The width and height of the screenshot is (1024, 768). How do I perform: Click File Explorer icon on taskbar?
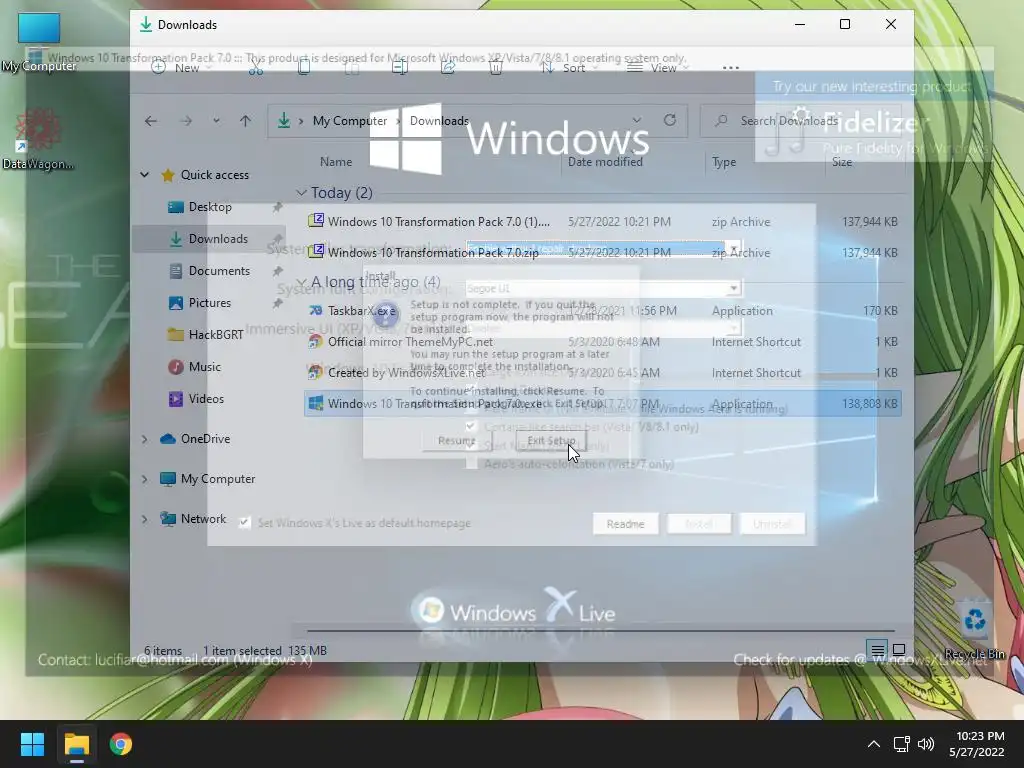coord(76,744)
